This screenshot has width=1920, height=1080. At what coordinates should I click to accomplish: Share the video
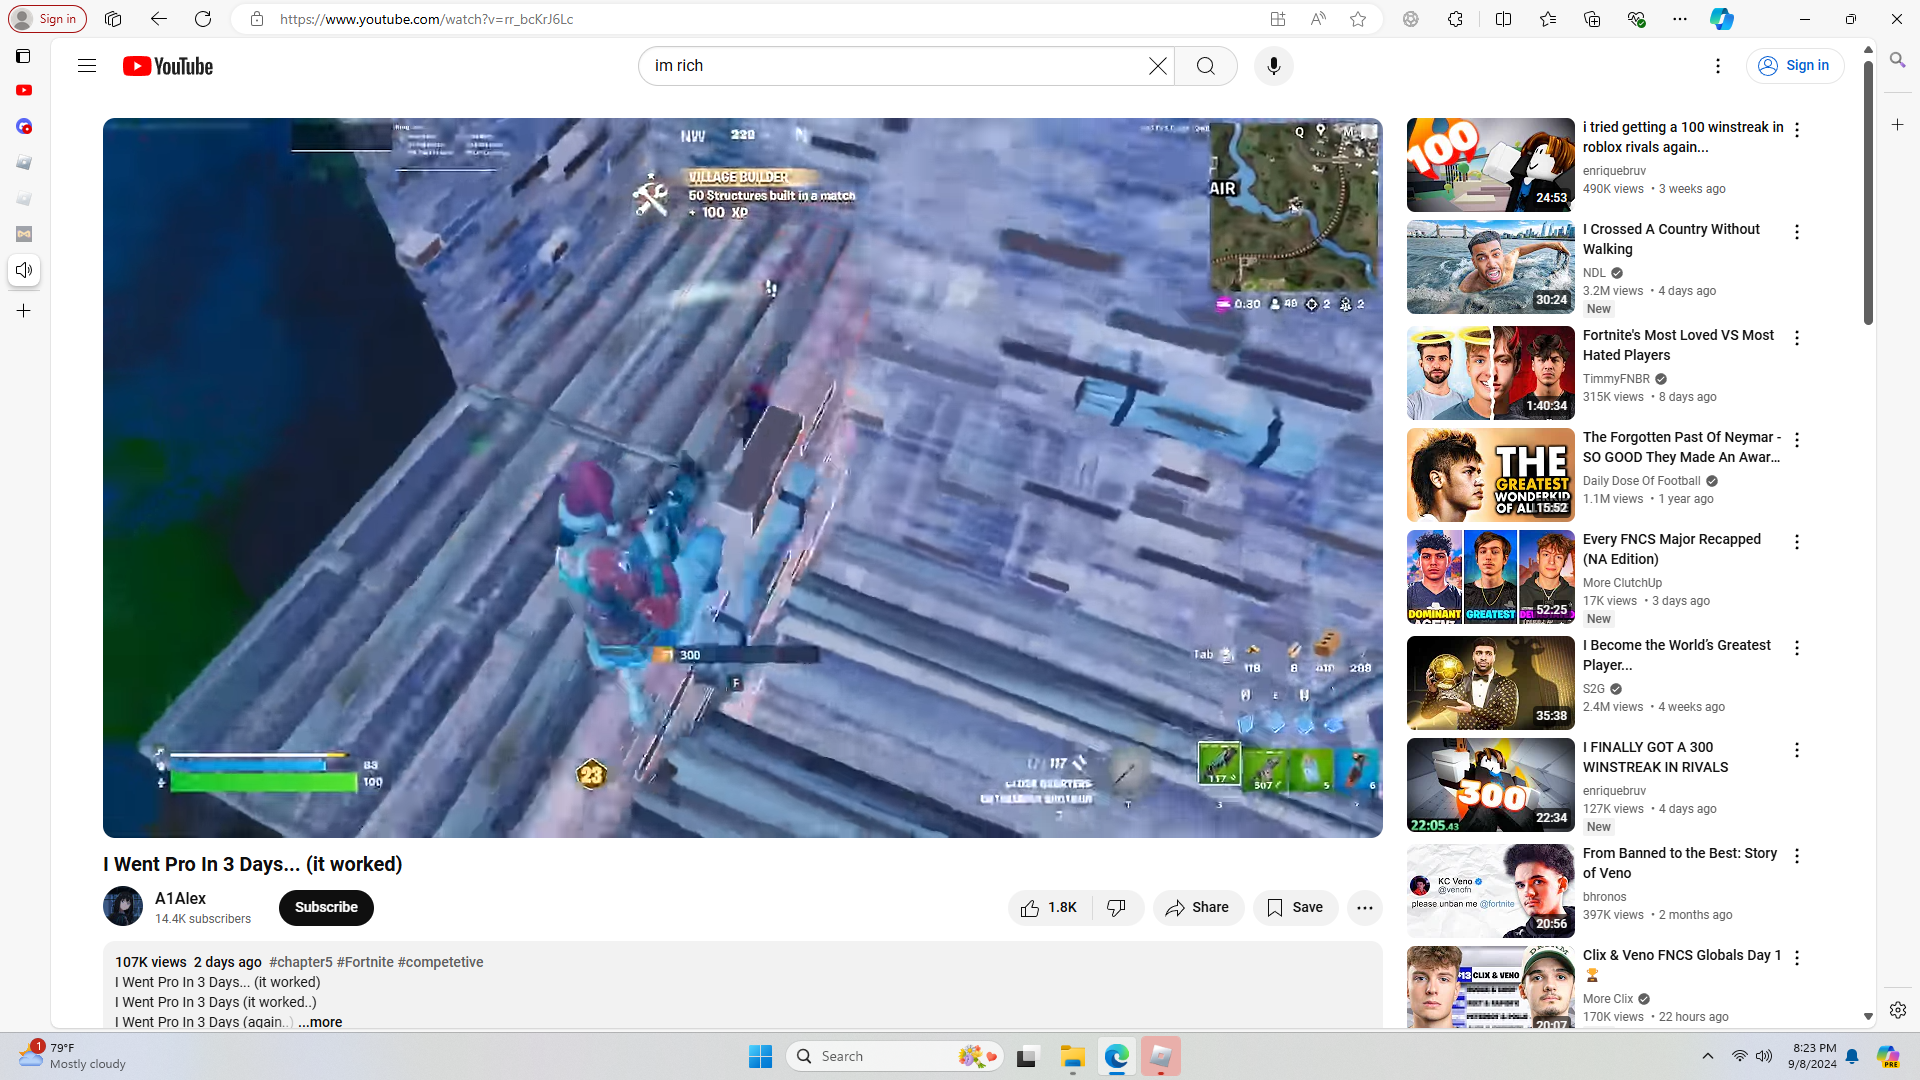click(x=1198, y=908)
